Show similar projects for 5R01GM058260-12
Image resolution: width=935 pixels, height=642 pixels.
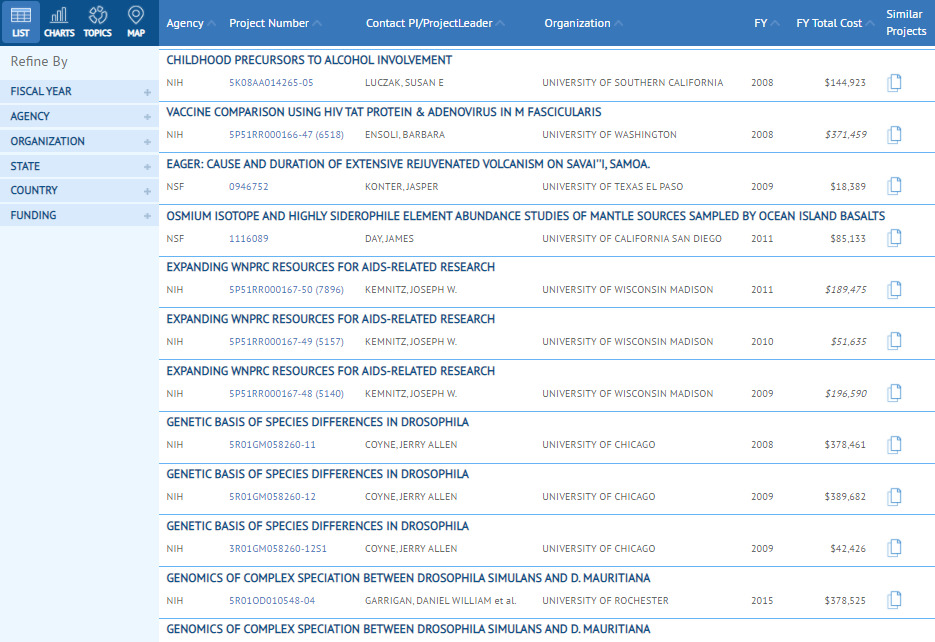[x=894, y=497]
